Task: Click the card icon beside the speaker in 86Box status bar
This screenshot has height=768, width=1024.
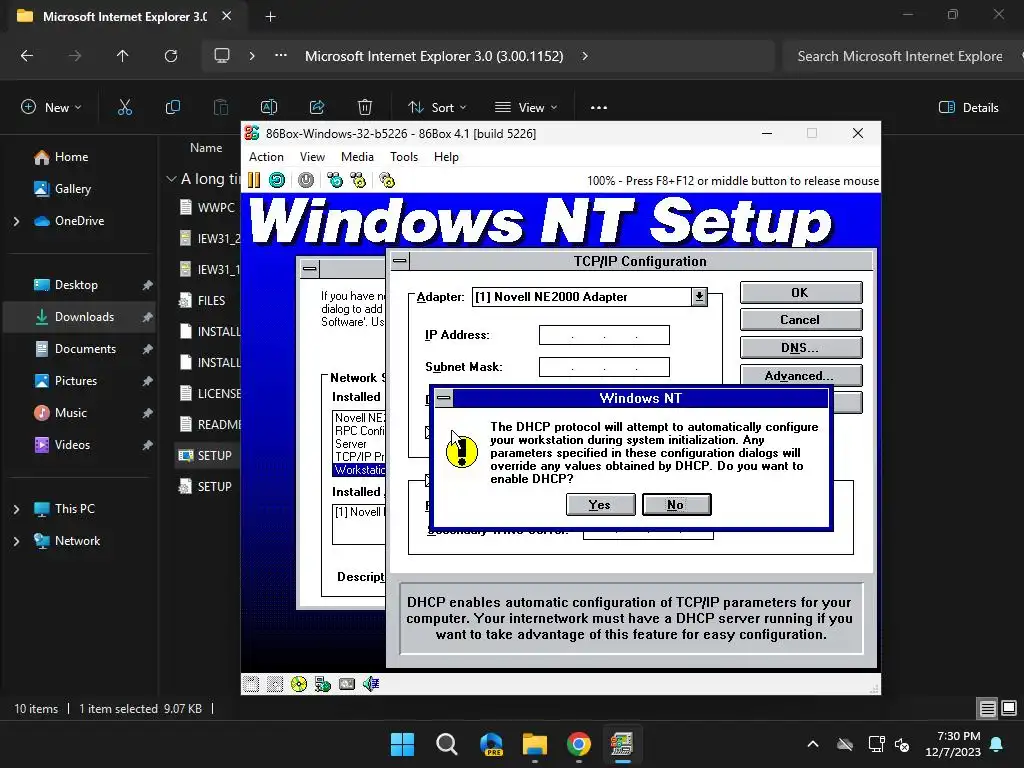Action: (347, 684)
